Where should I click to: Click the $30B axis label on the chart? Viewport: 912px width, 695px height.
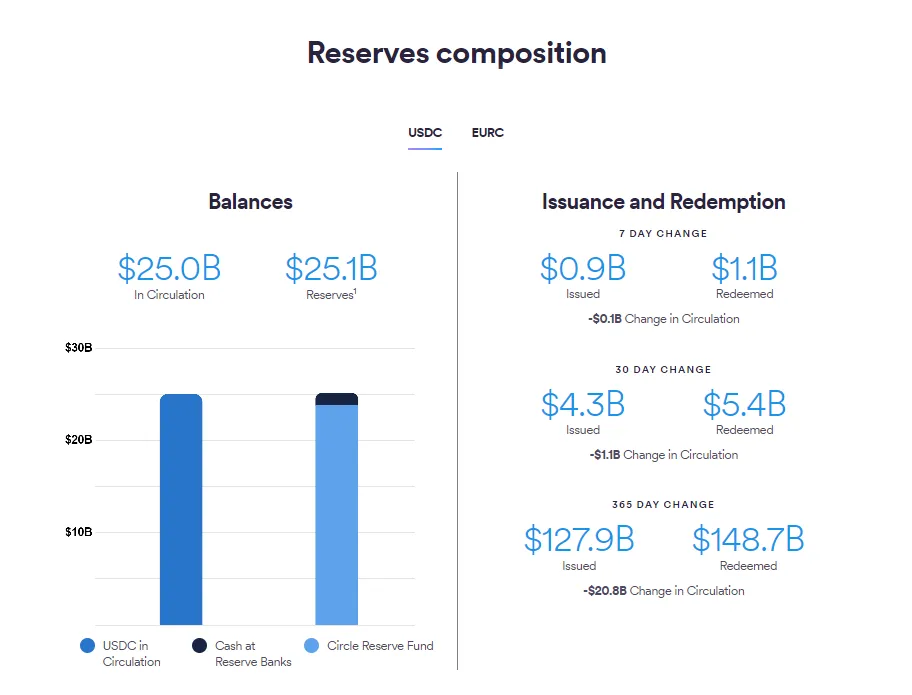tap(78, 348)
